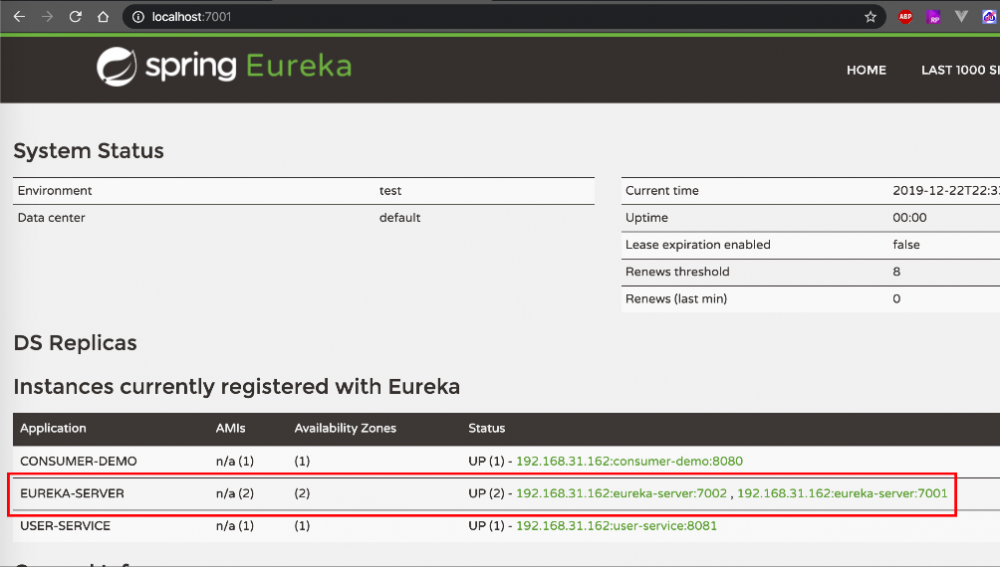1000x567 pixels.
Task: Open the user-service:8081 instance link
Action: (x=616, y=526)
